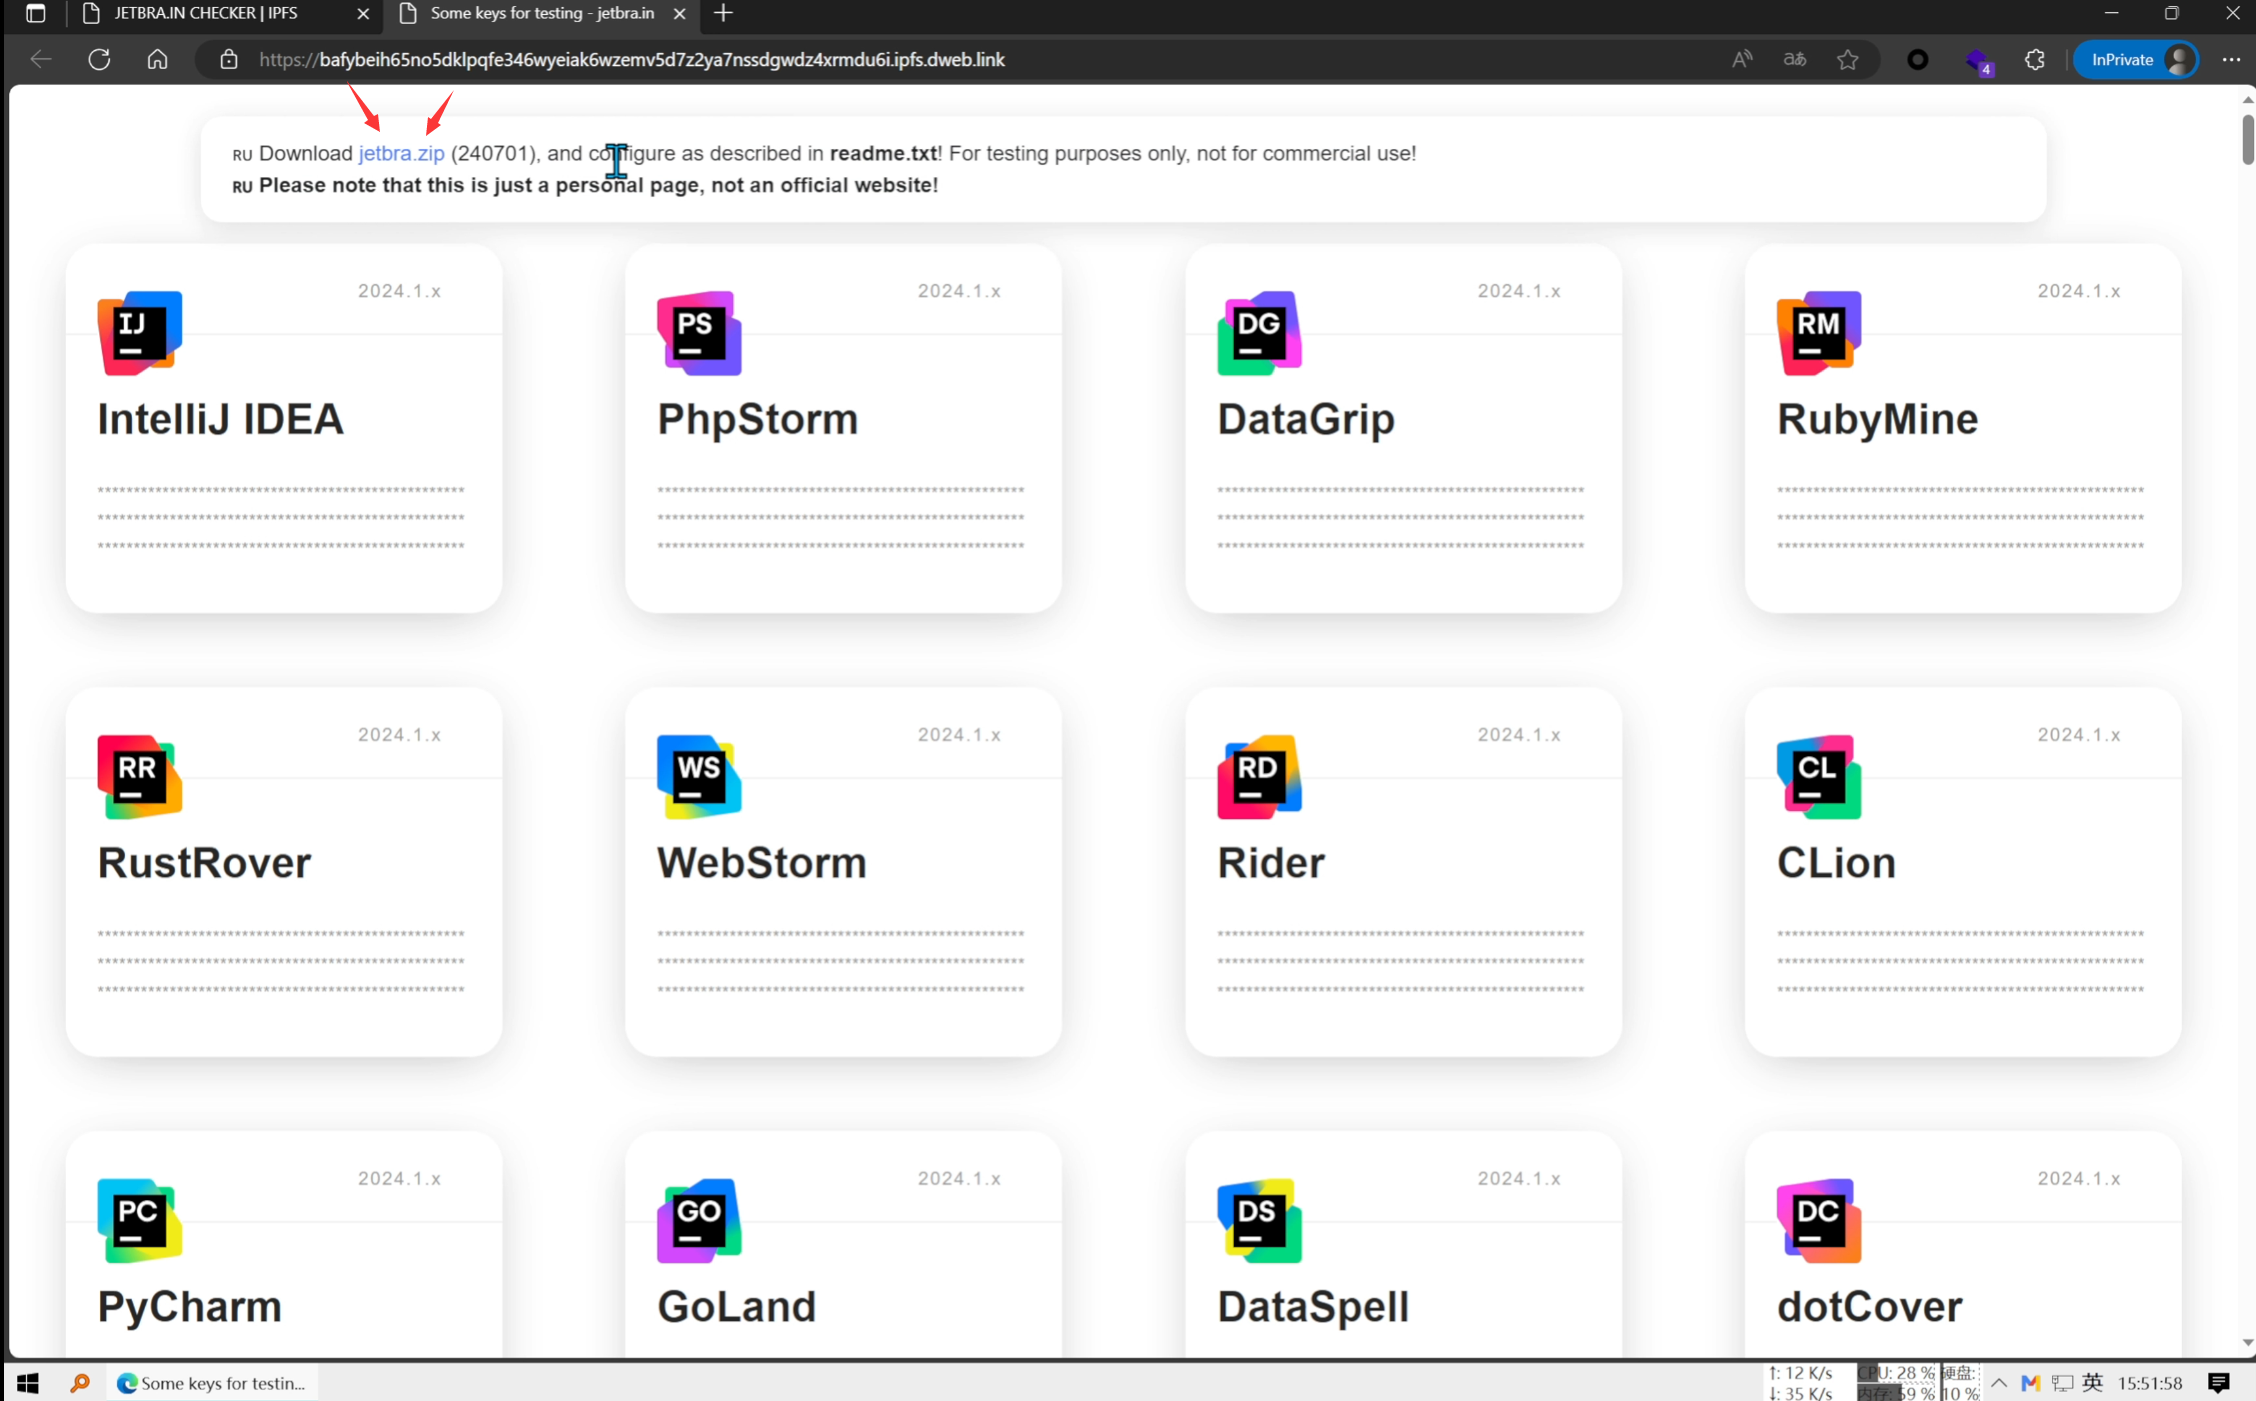Click the page vertical scrollbar thumb
Screen dimensions: 2256x1401
click(2247, 139)
